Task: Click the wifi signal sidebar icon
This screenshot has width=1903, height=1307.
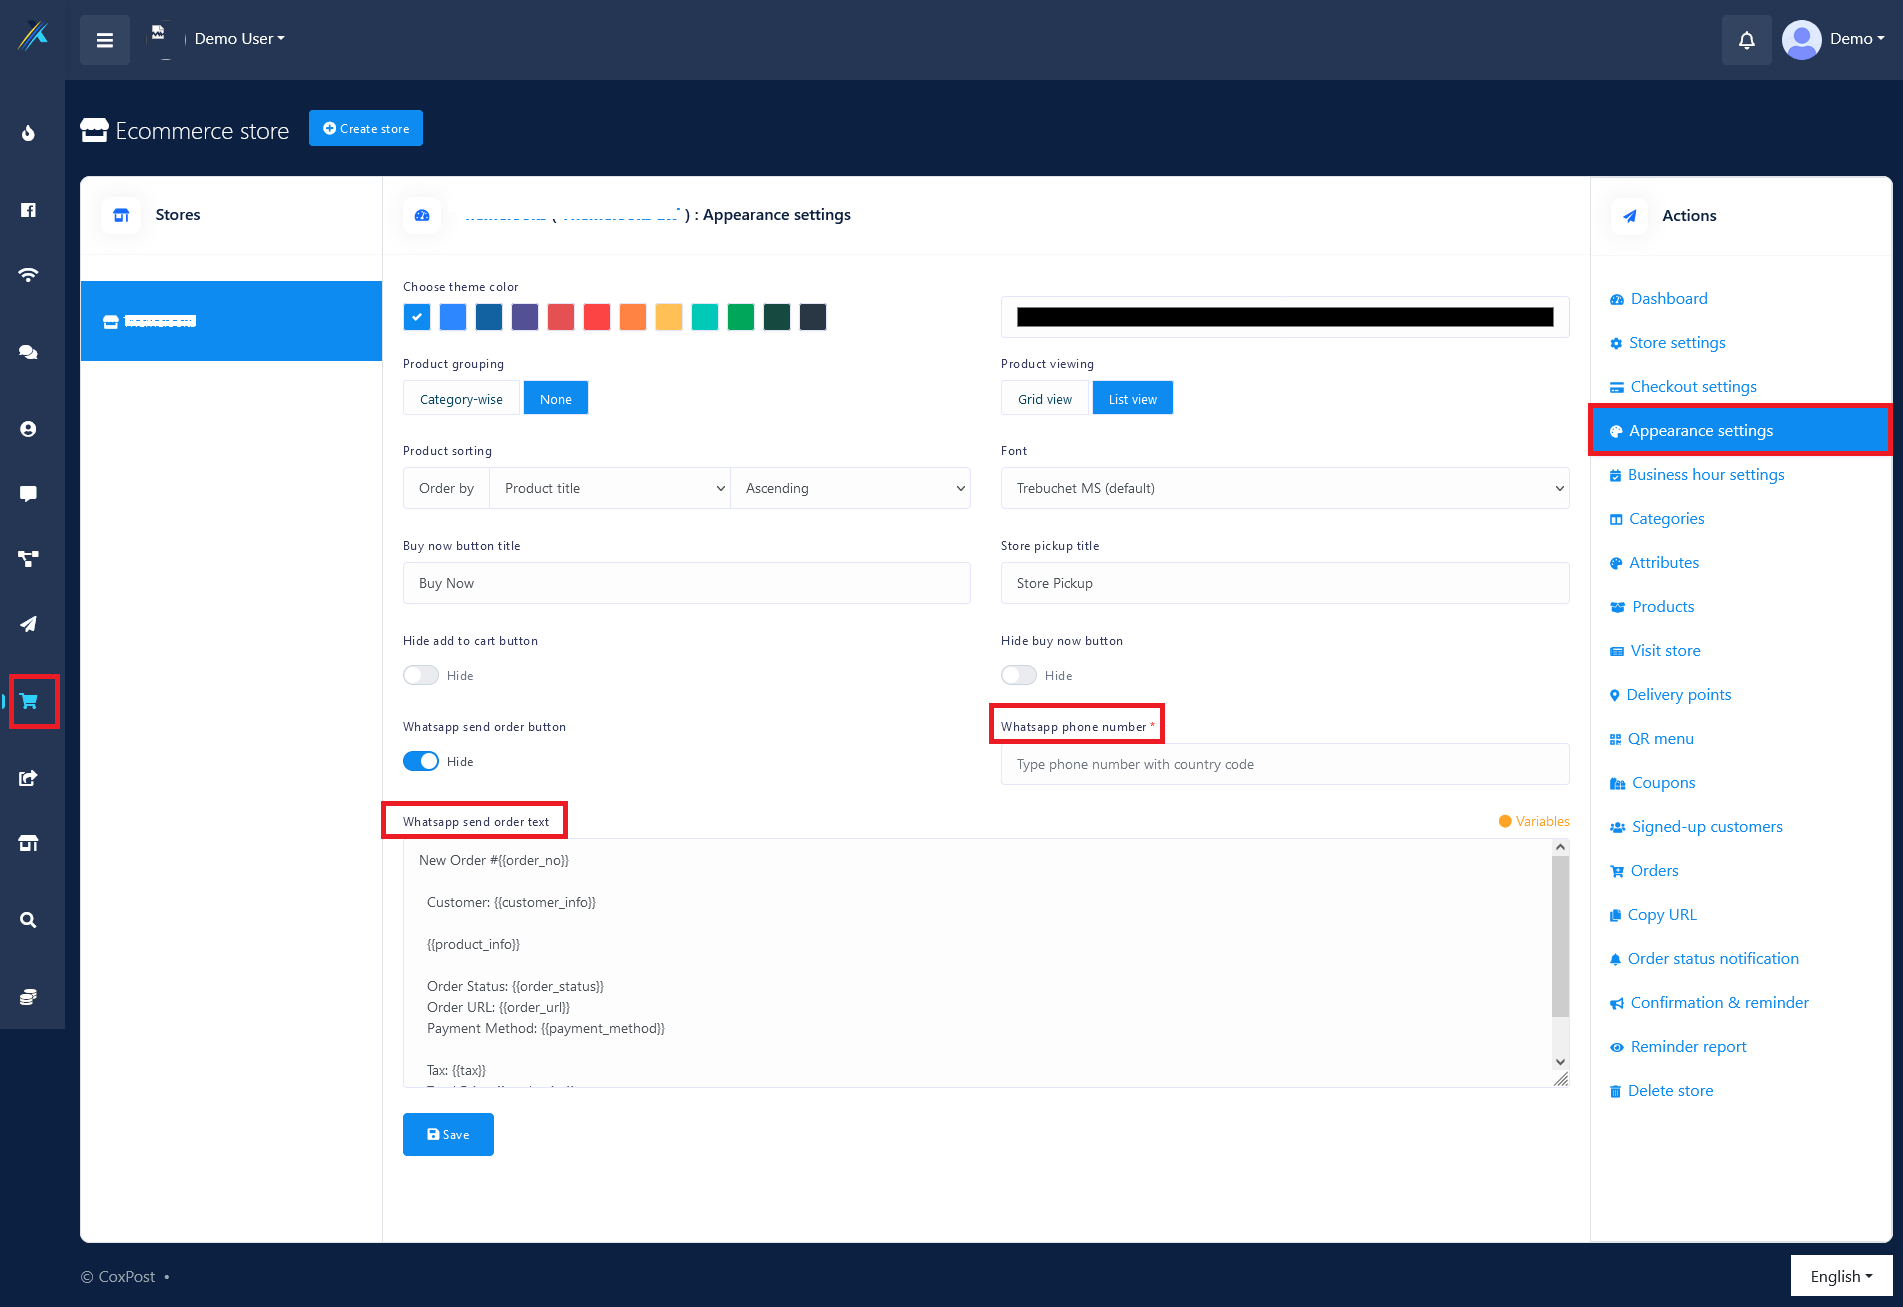Action: (29, 275)
